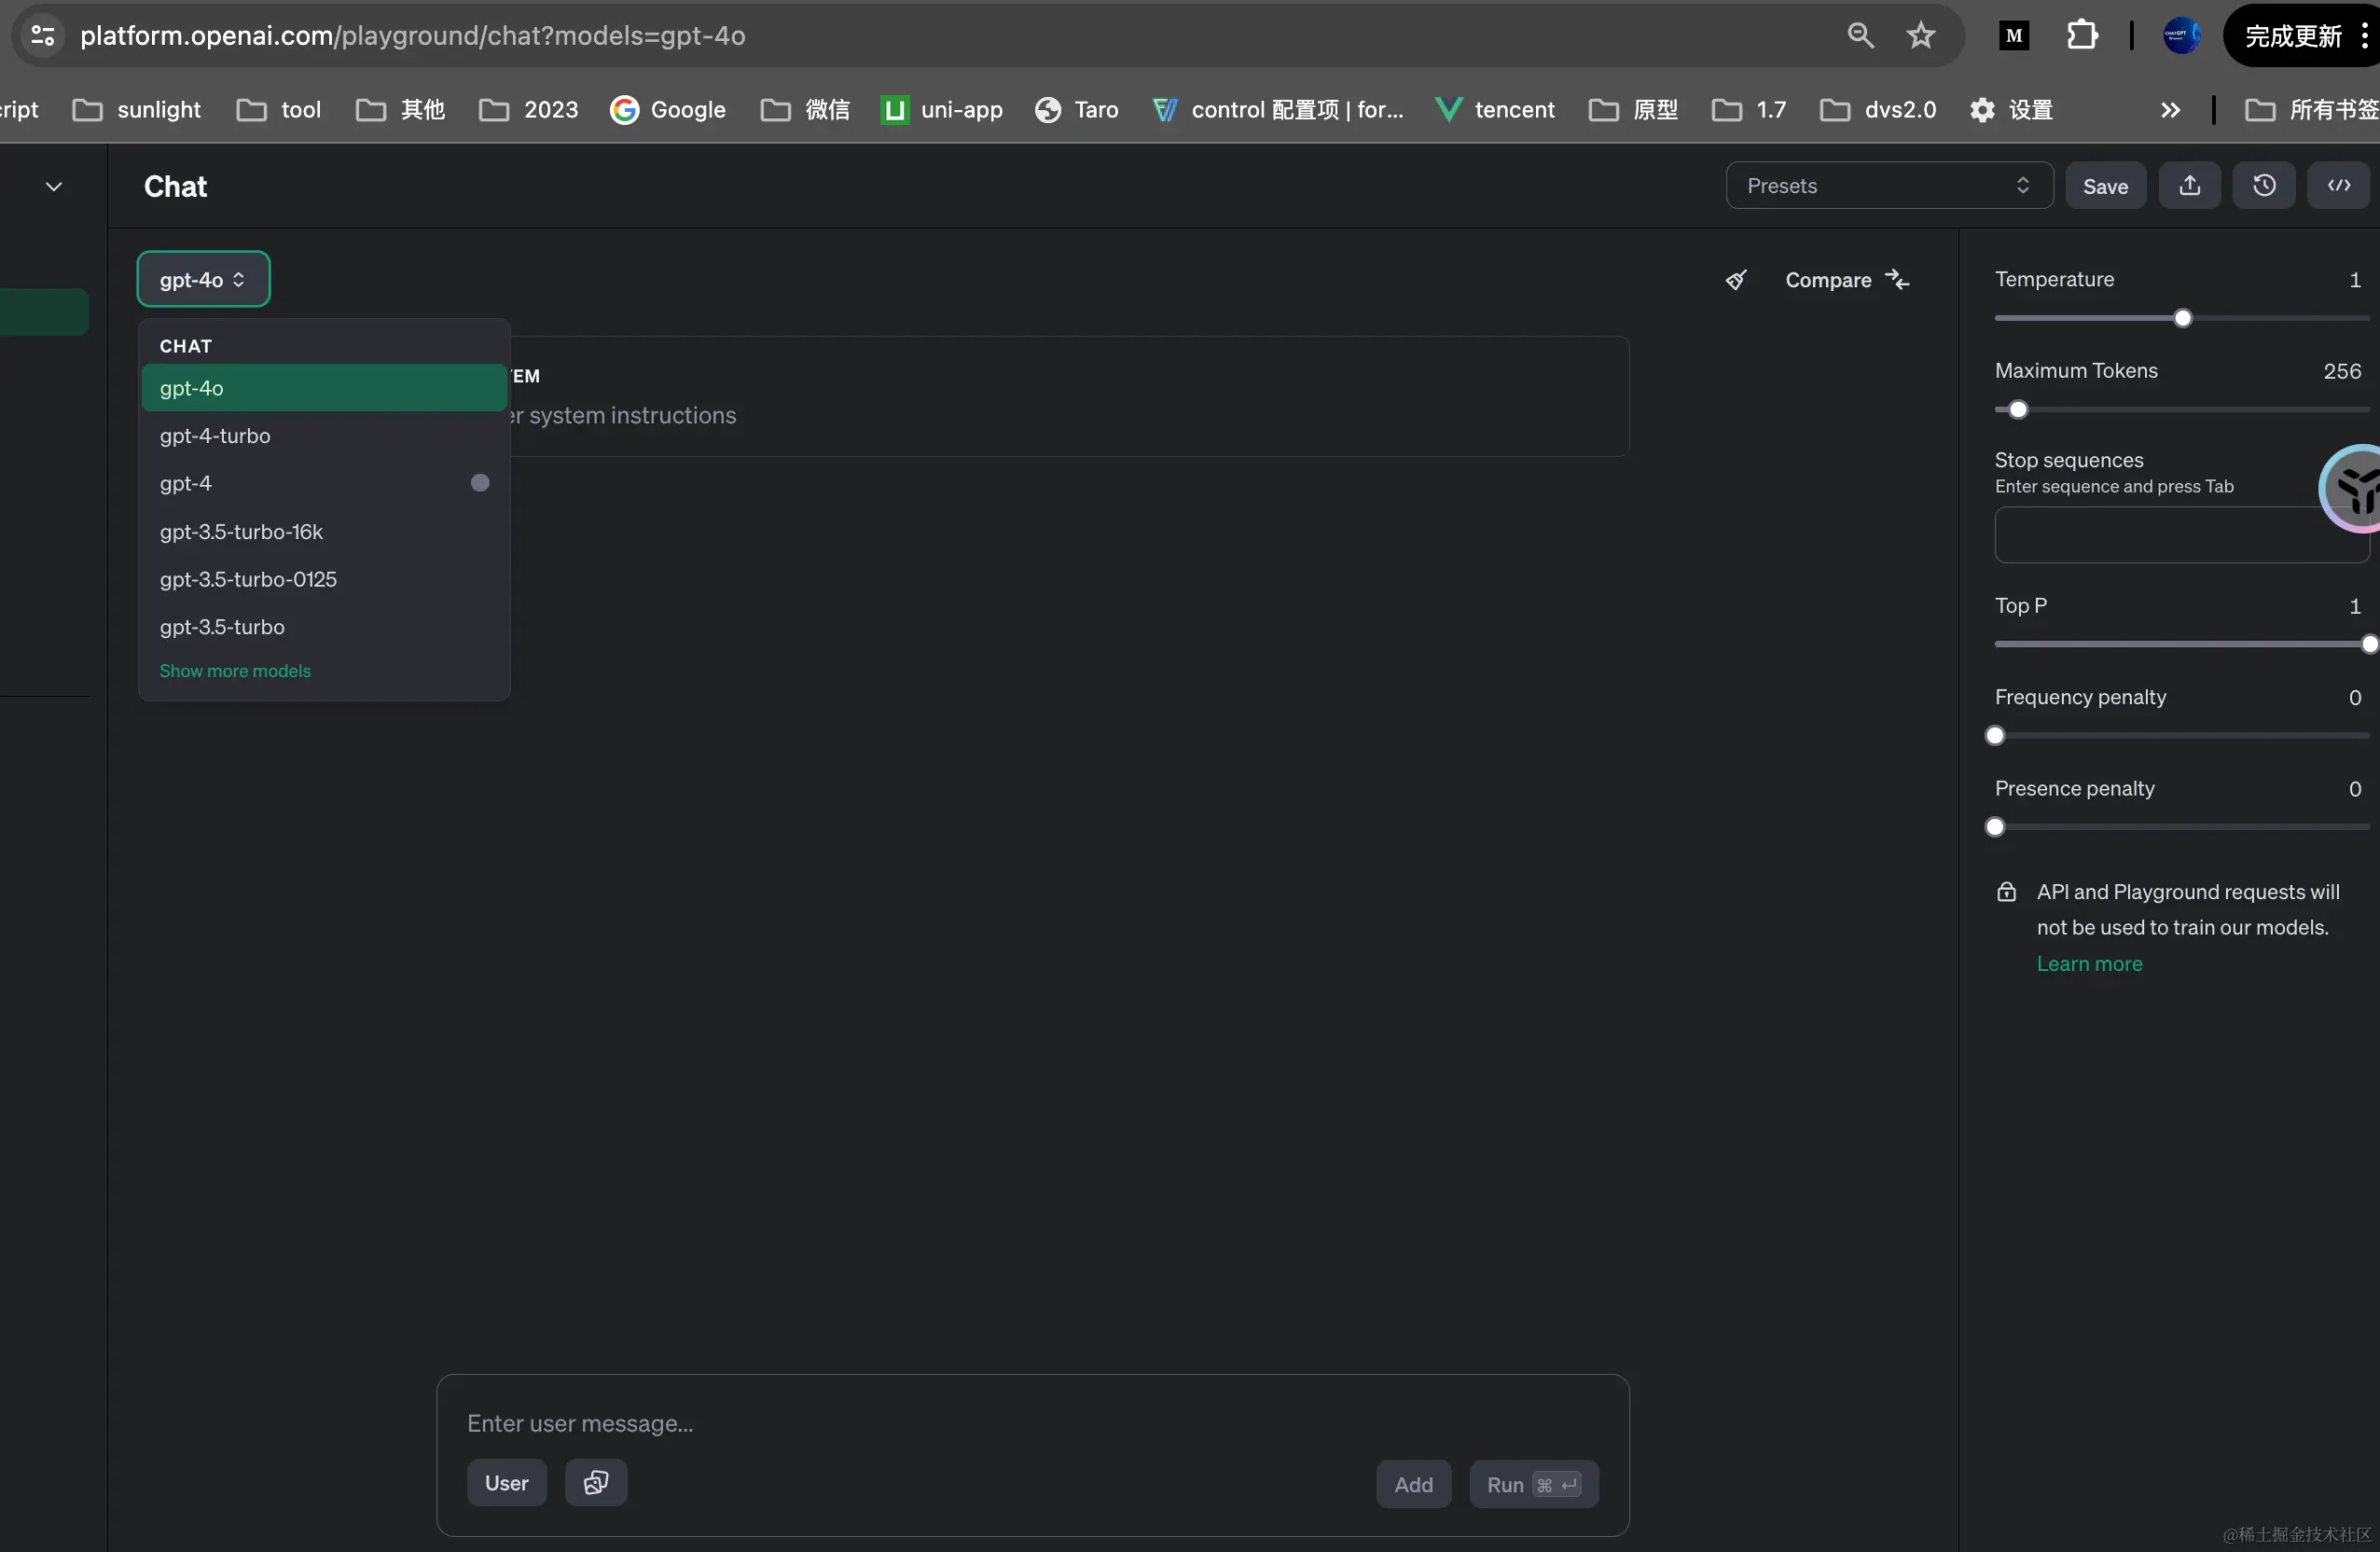Click the browser address bar URL
The height and width of the screenshot is (1552, 2380).
(x=412, y=36)
